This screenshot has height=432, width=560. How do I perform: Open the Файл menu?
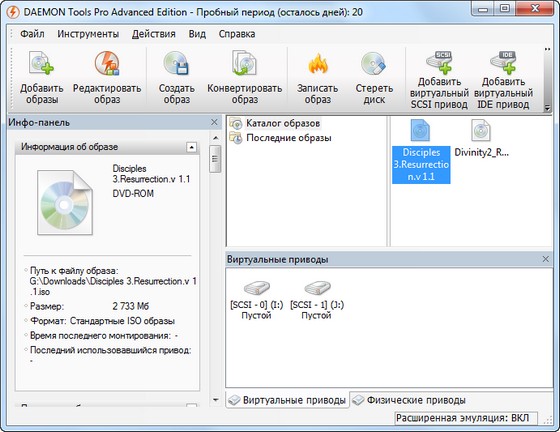coord(32,34)
